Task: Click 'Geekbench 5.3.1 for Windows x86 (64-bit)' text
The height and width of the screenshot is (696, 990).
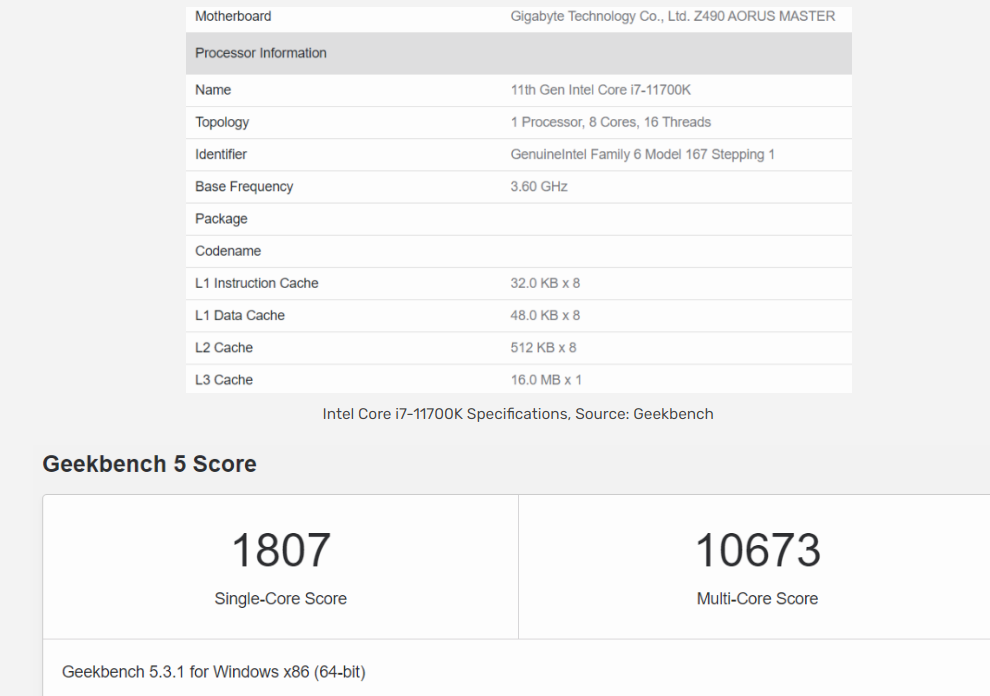Action: pos(213,671)
